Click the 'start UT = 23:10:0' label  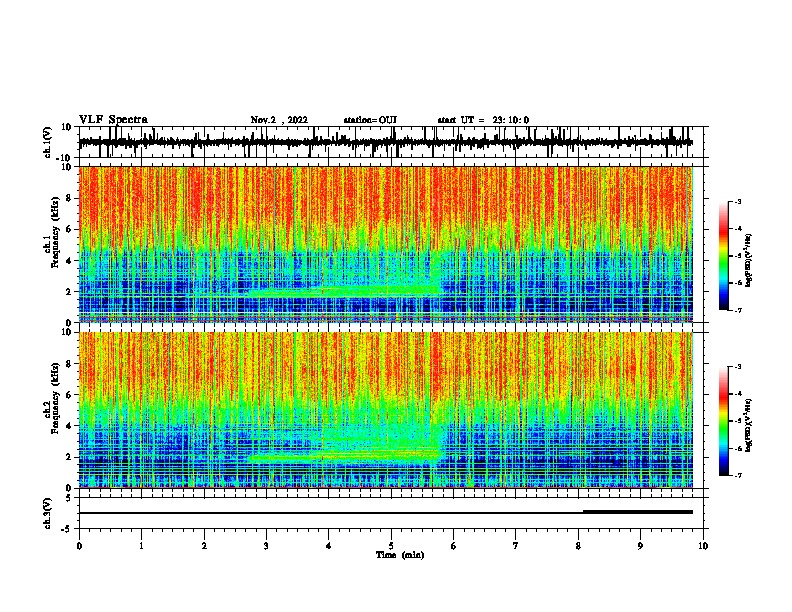[x=483, y=120]
